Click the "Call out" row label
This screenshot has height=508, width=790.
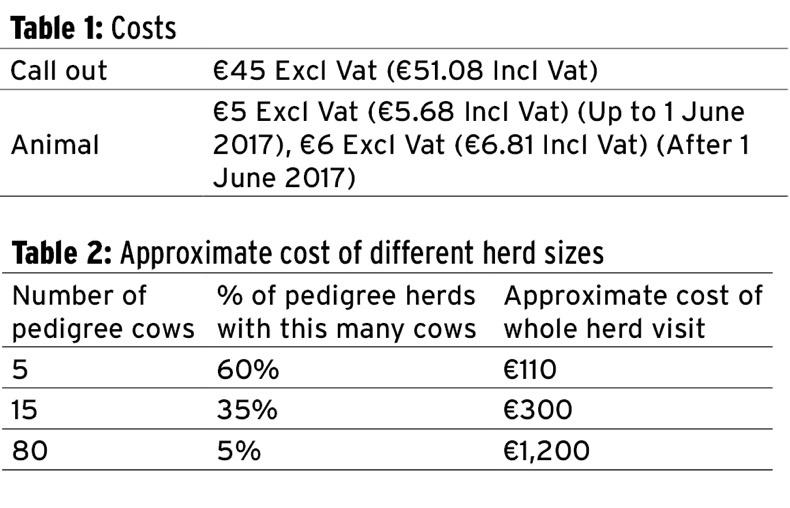(x=58, y=72)
